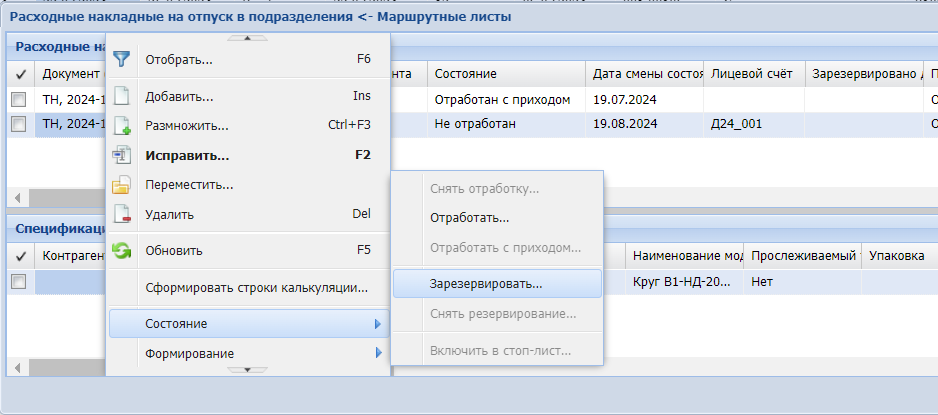Click Сформировать строки калькуляции... menu entry
Viewport: 938px width, 415px height.
(x=257, y=288)
